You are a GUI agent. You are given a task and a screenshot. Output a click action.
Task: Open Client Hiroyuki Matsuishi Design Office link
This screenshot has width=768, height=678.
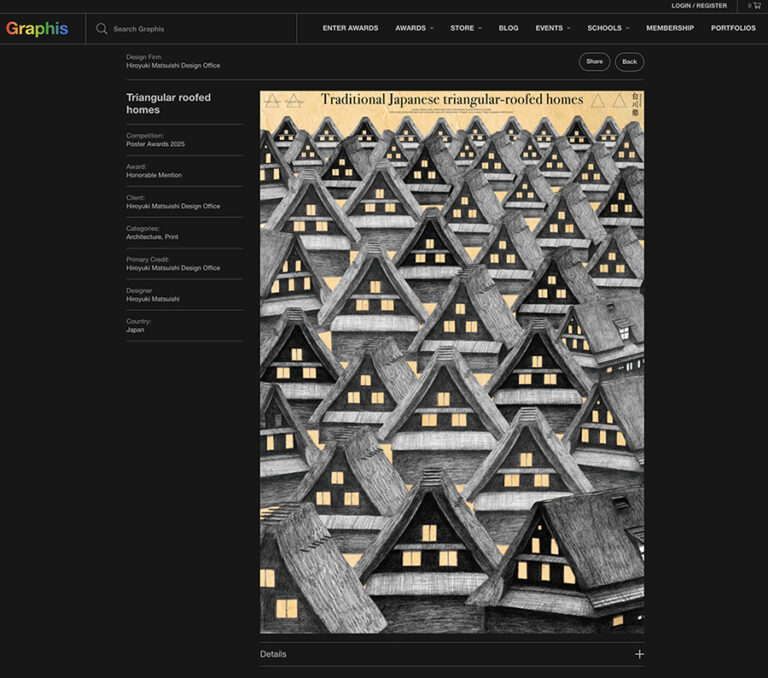(x=173, y=206)
